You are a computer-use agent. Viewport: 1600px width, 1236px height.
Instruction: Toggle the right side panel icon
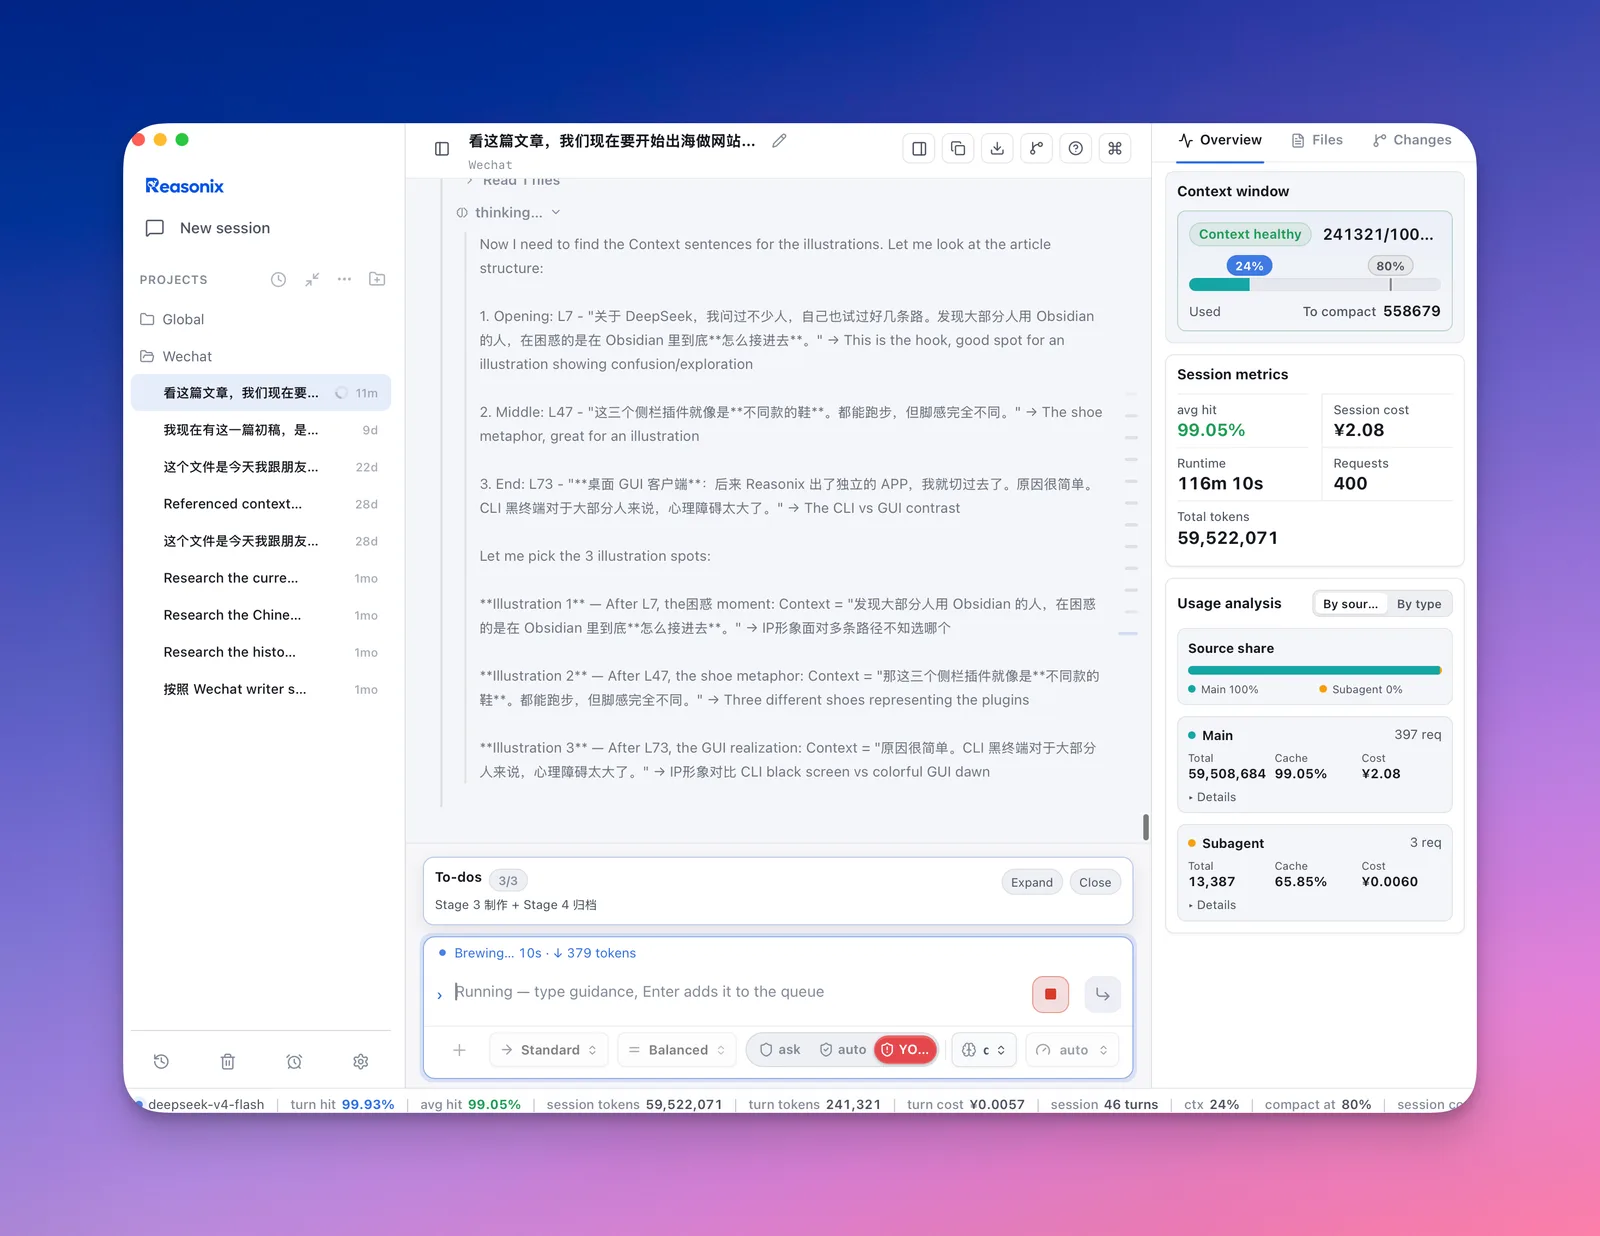(x=919, y=149)
